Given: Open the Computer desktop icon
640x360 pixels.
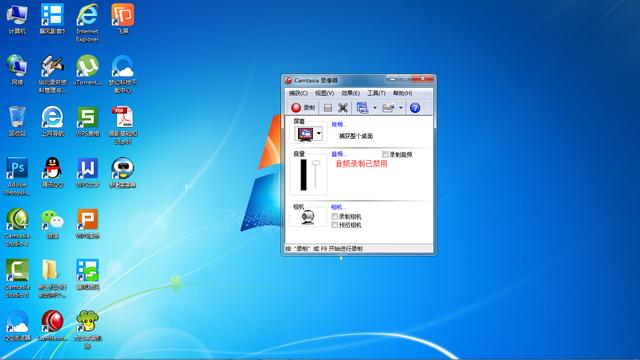Looking at the screenshot, I should point(17,19).
